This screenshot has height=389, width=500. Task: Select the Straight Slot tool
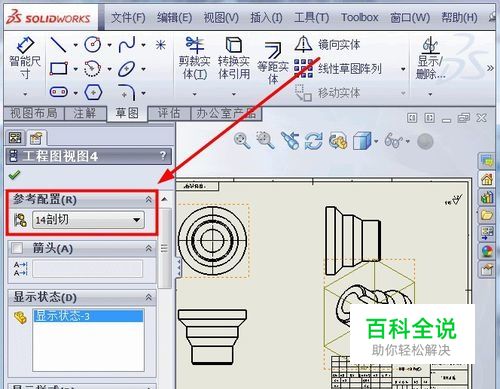59,92
